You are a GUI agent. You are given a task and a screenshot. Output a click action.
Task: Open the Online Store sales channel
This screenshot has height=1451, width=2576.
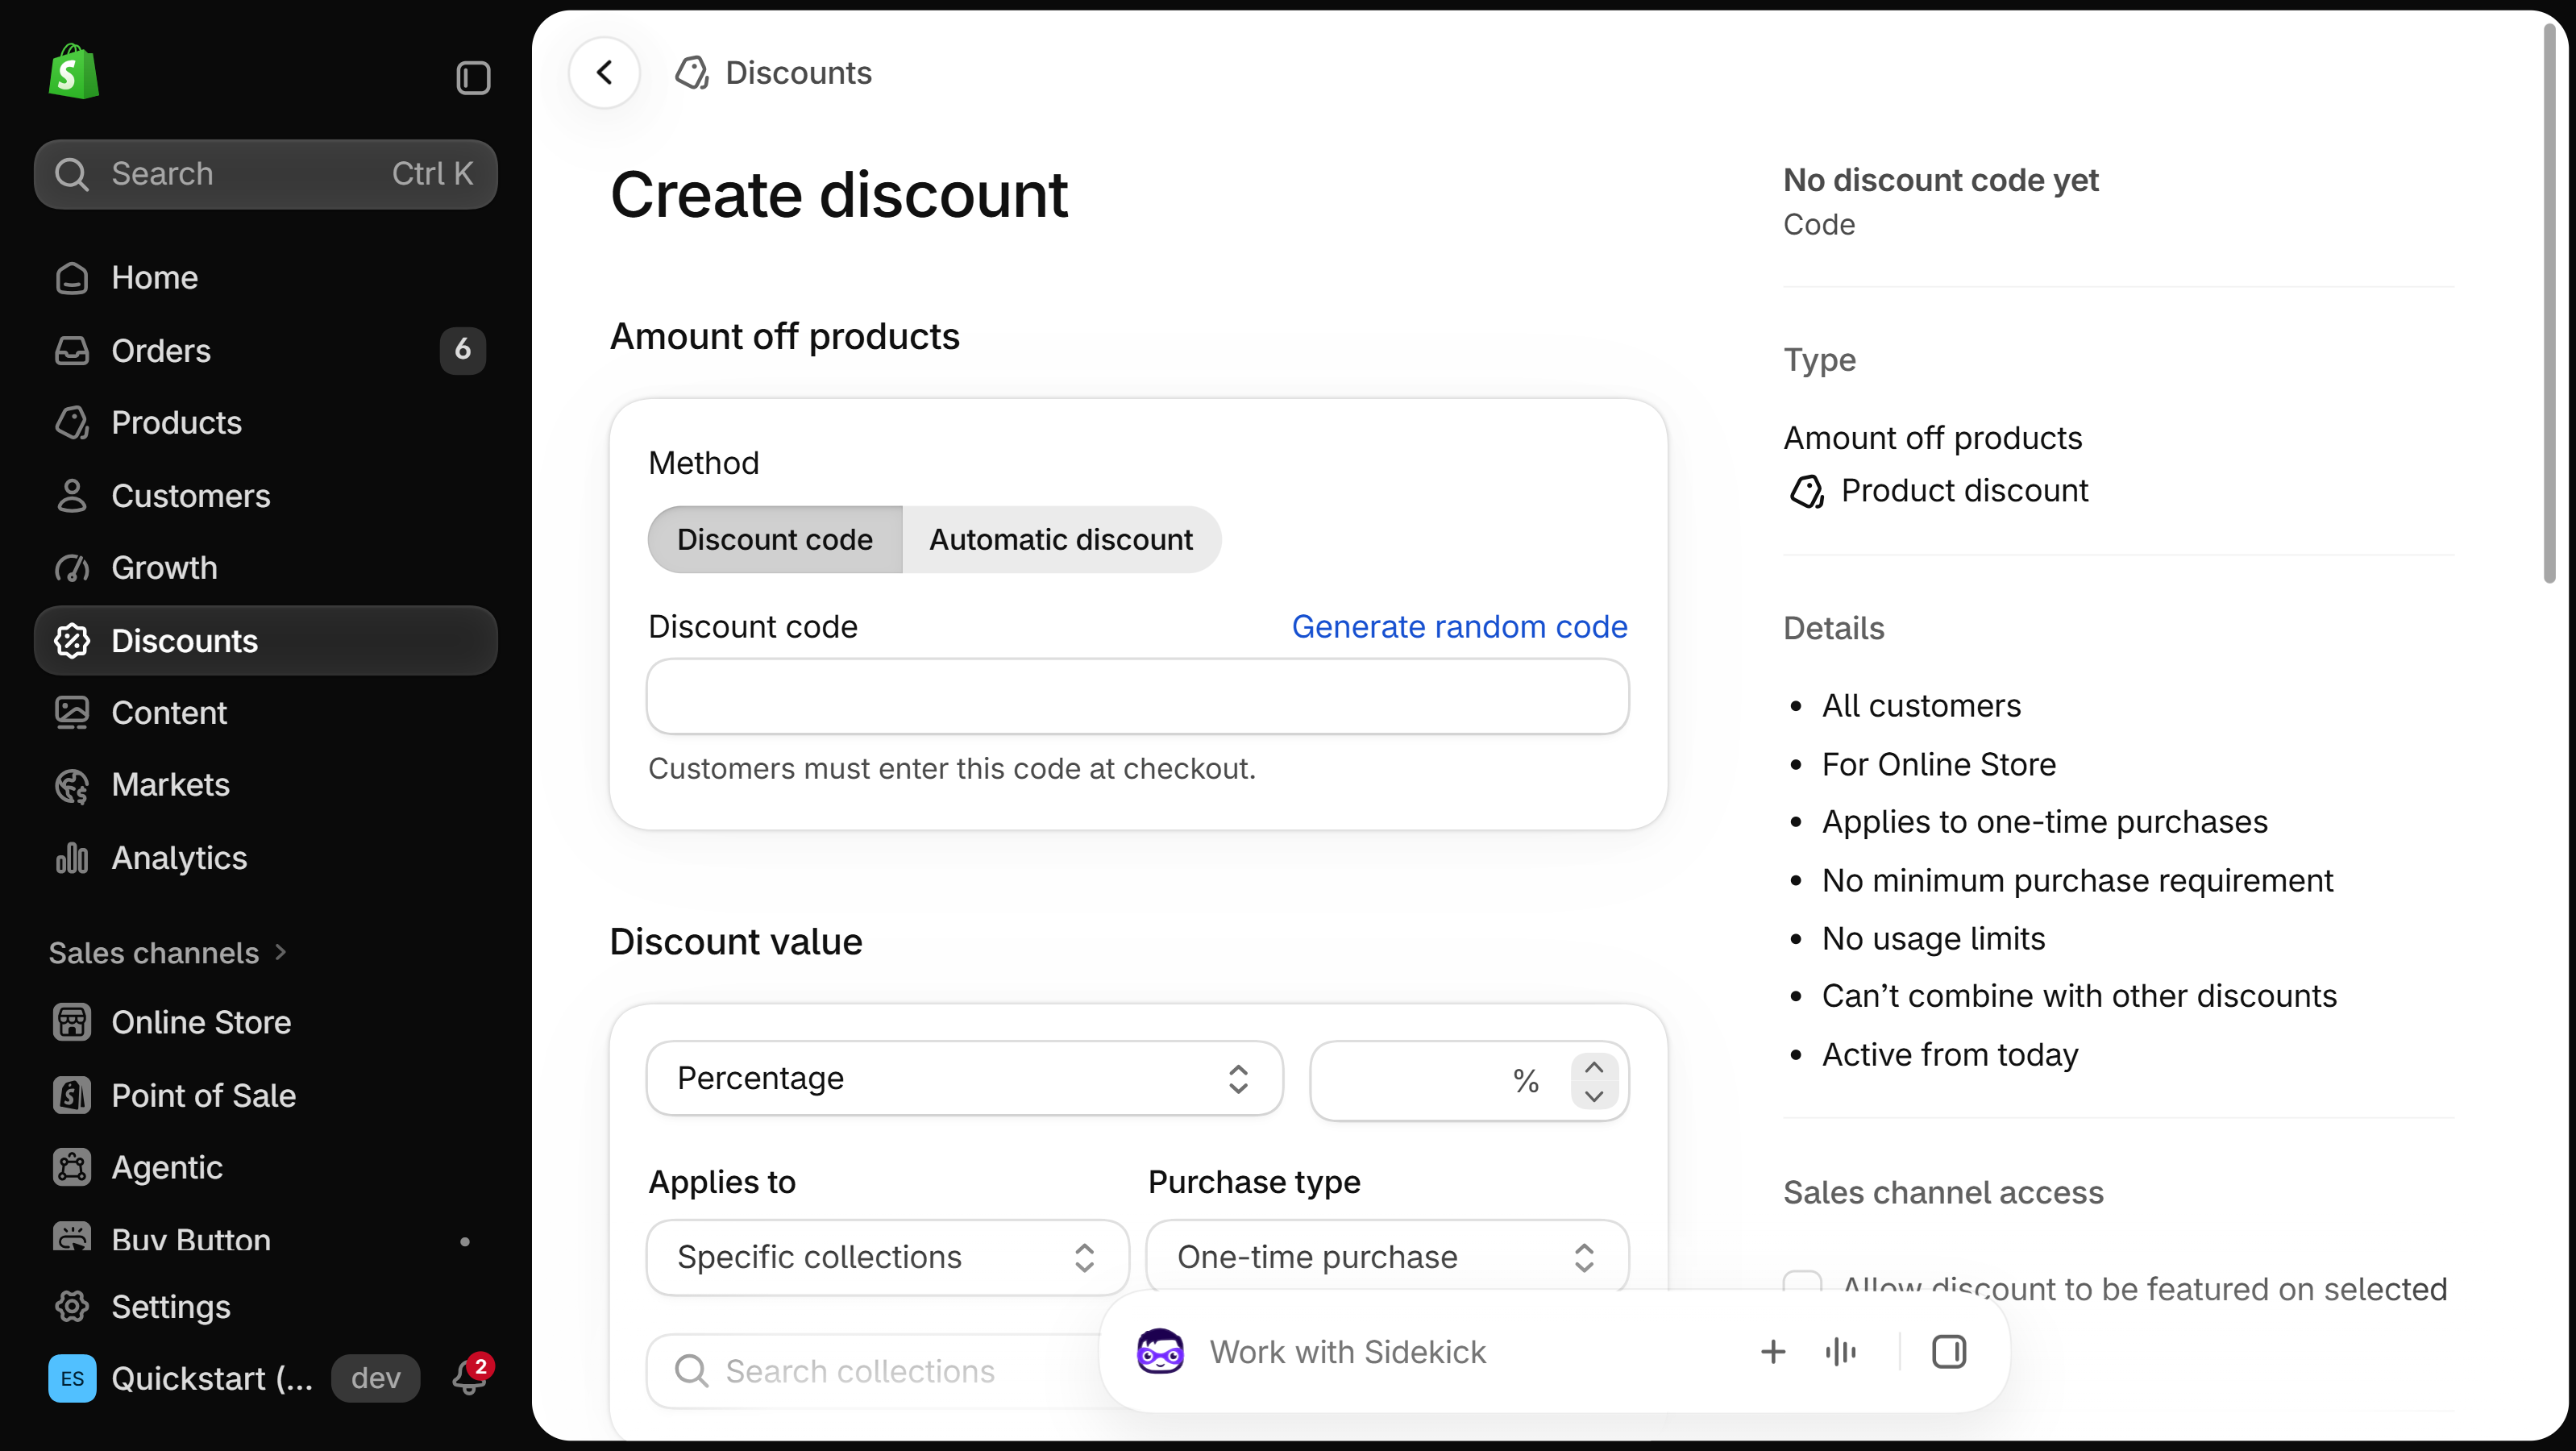[265, 1022]
